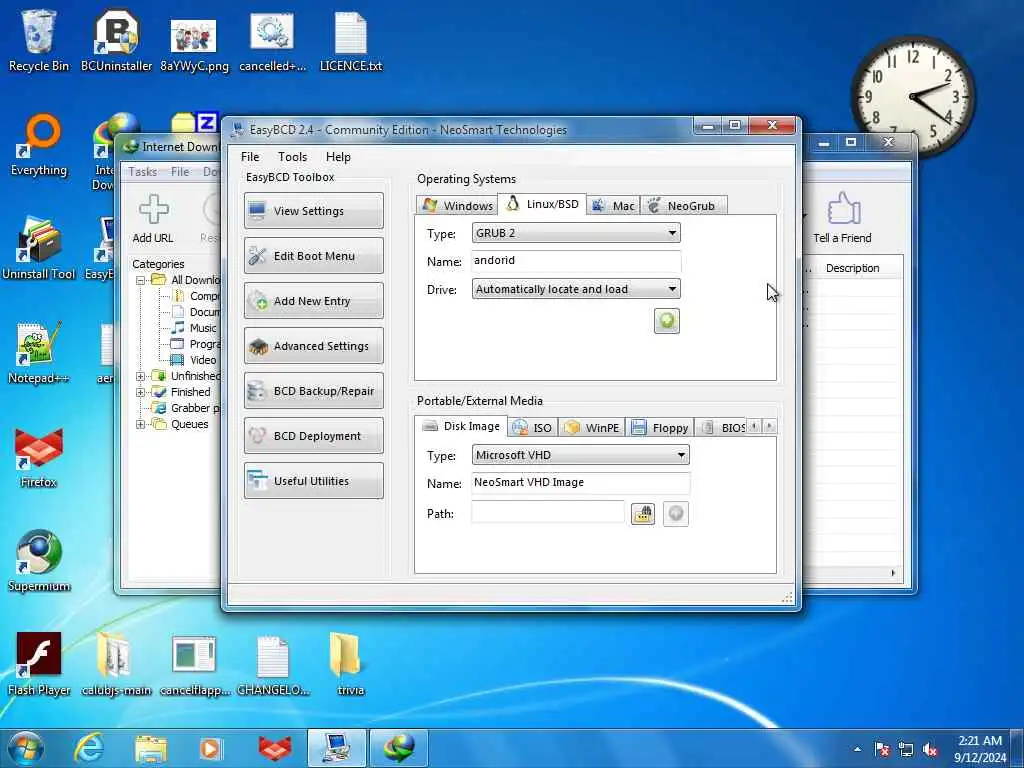The image size is (1024, 768).
Task: Open Useful Utilities page
Action: pyautogui.click(x=313, y=481)
